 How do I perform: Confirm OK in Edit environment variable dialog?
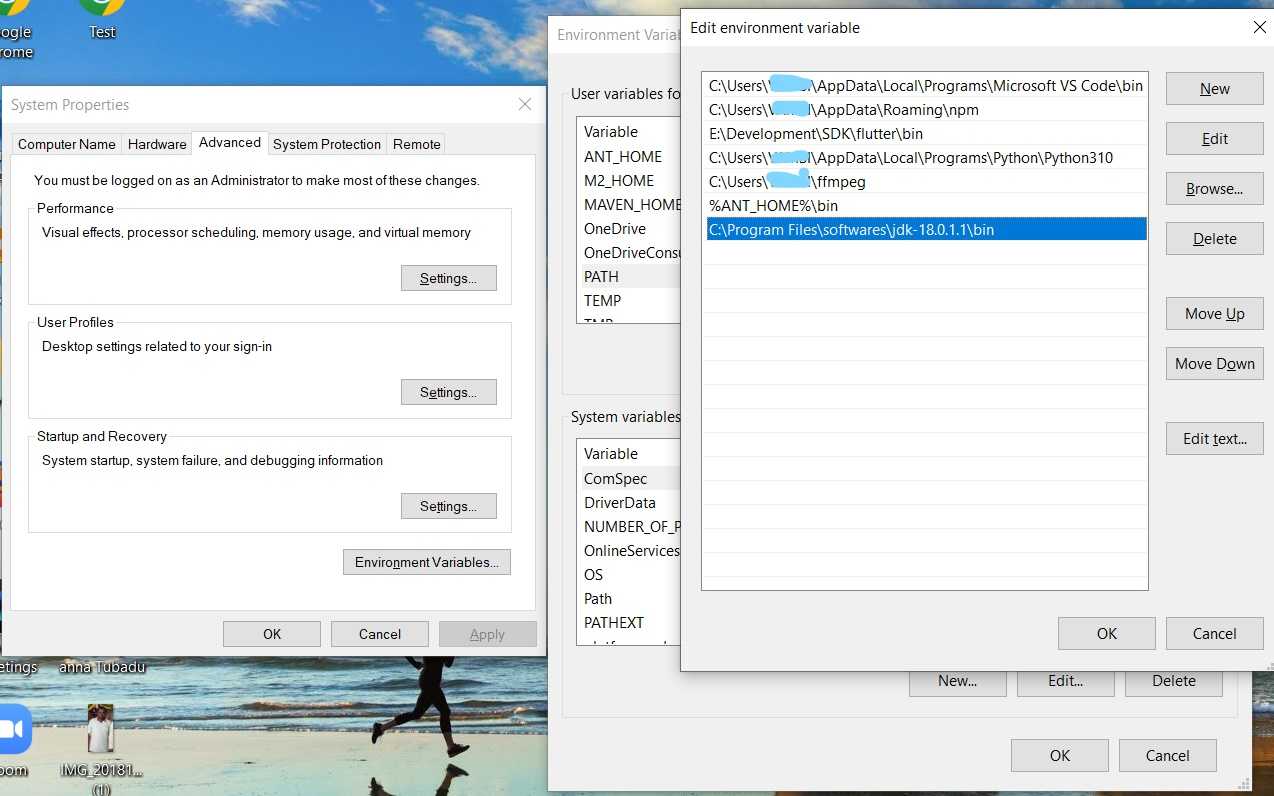click(1107, 633)
